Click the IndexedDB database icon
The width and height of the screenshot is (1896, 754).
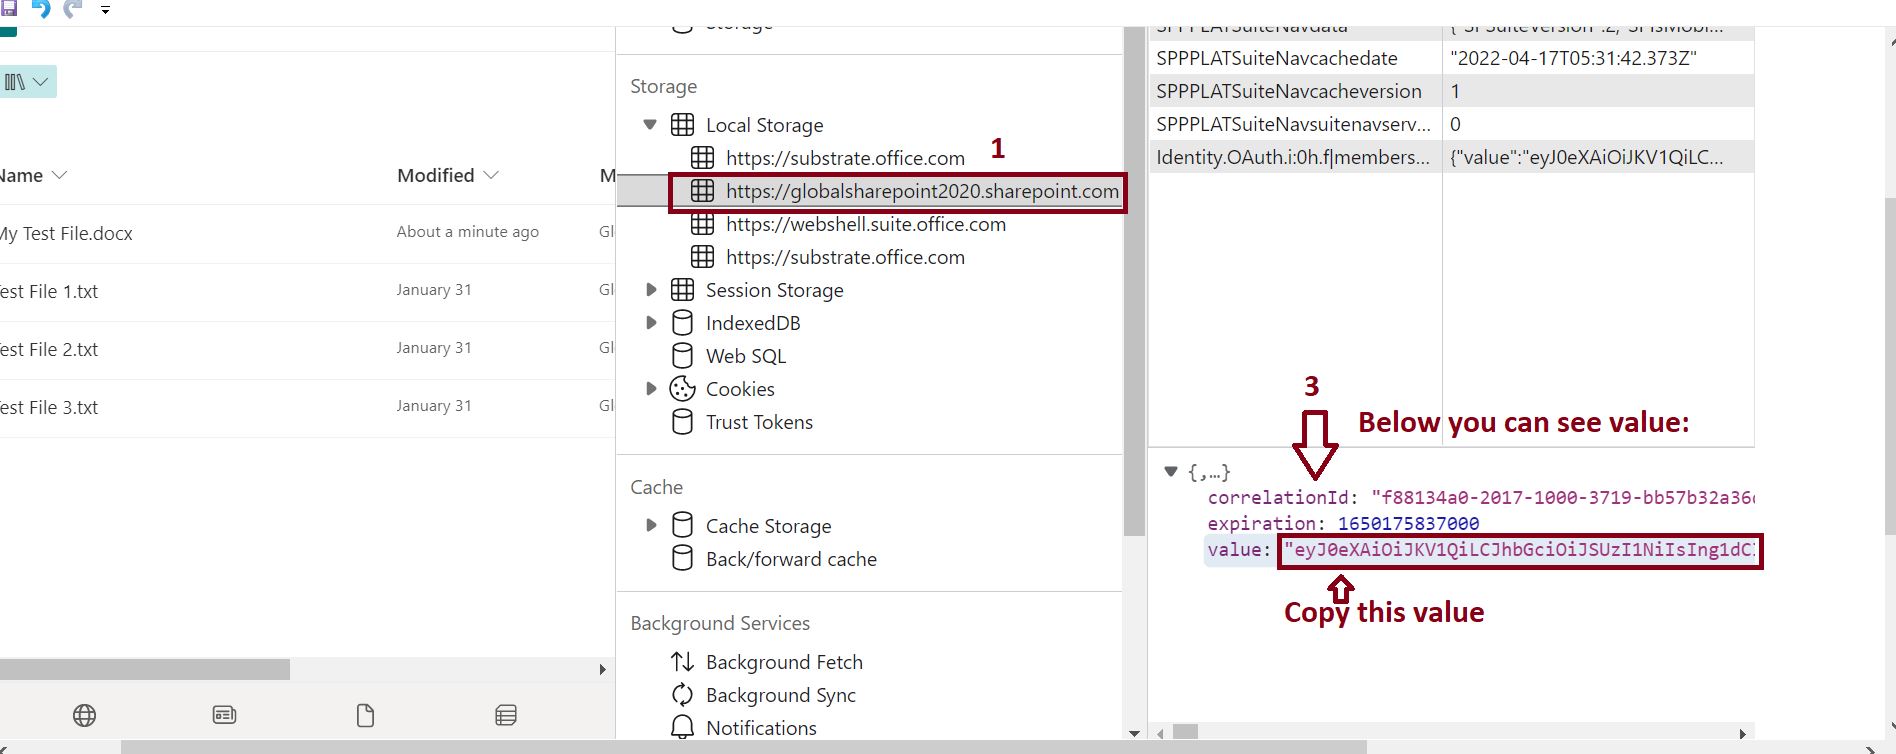click(x=682, y=323)
